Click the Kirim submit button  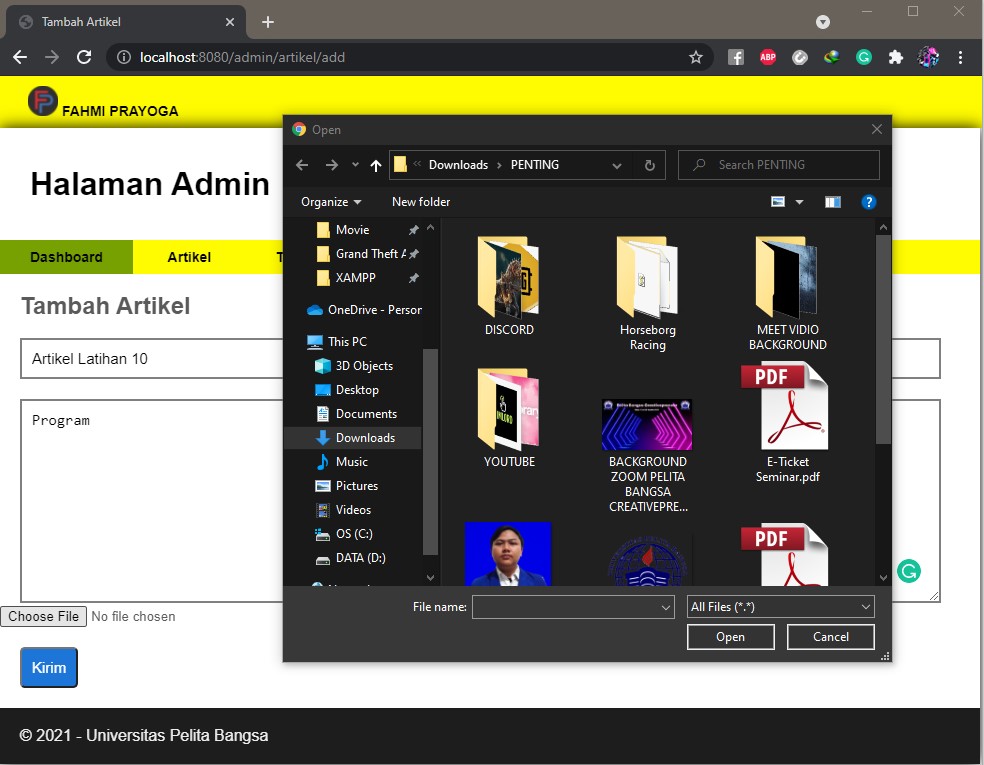(x=48, y=667)
